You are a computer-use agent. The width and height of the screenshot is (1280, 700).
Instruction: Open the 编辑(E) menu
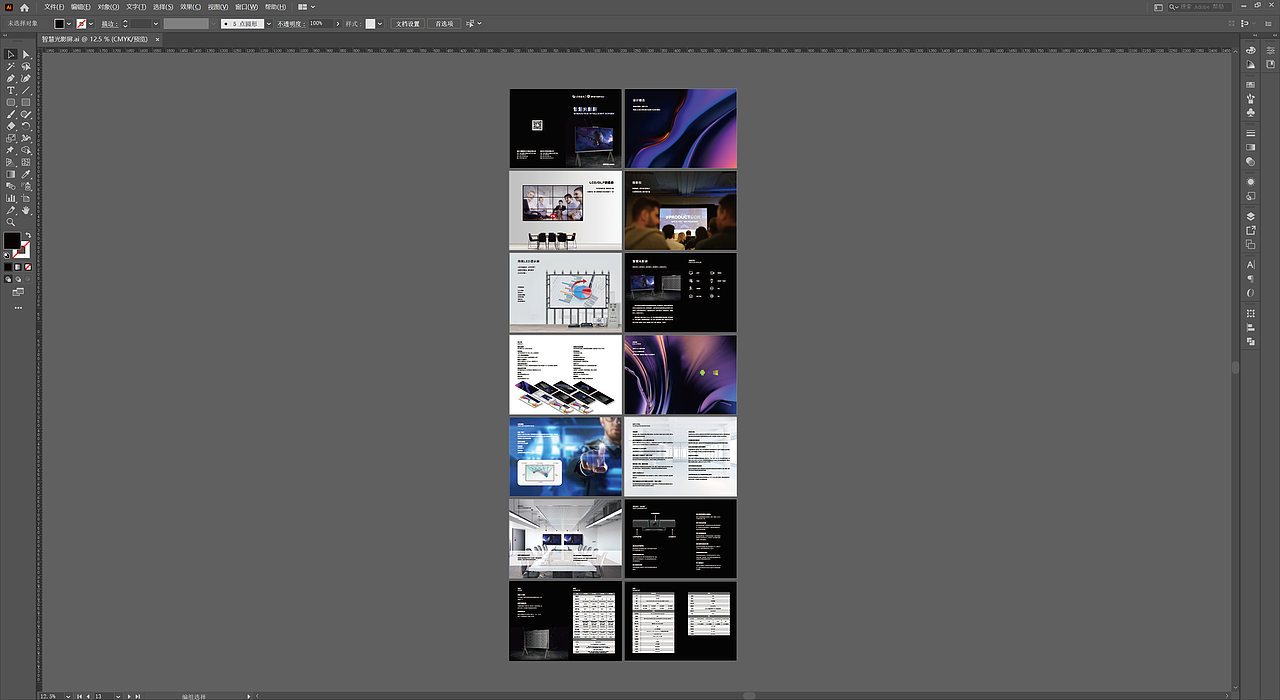(81, 7)
